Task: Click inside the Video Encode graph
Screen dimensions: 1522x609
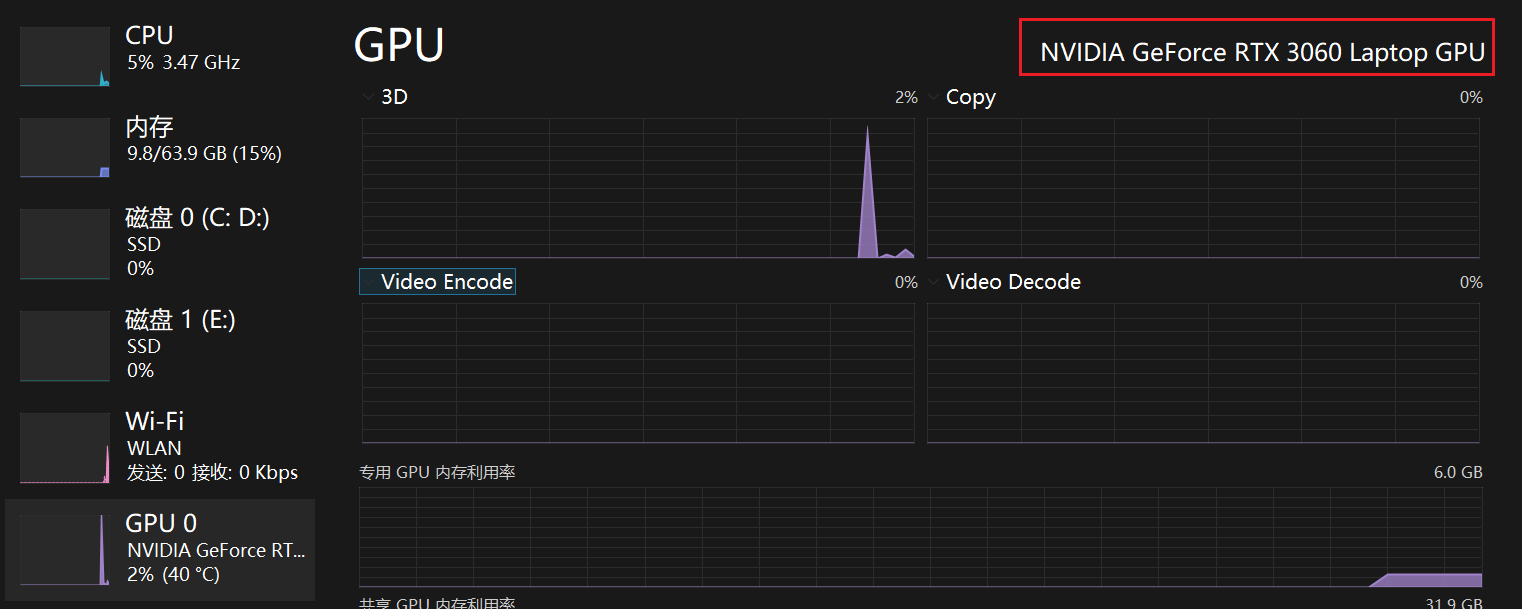Action: (x=637, y=372)
